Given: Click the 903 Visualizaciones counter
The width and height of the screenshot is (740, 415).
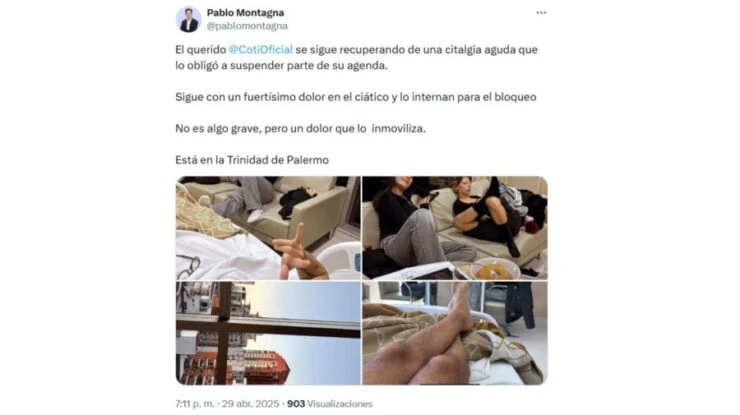Looking at the screenshot, I should click(x=330, y=404).
